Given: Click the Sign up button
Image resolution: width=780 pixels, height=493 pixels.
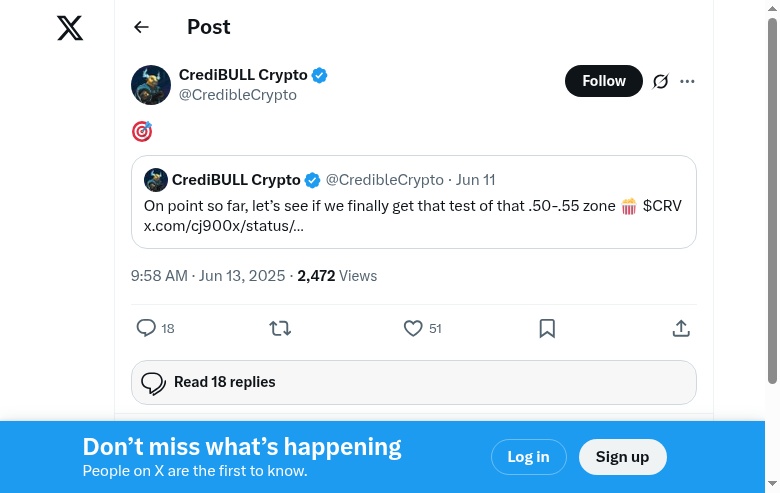Looking at the screenshot, I should tap(622, 457).
